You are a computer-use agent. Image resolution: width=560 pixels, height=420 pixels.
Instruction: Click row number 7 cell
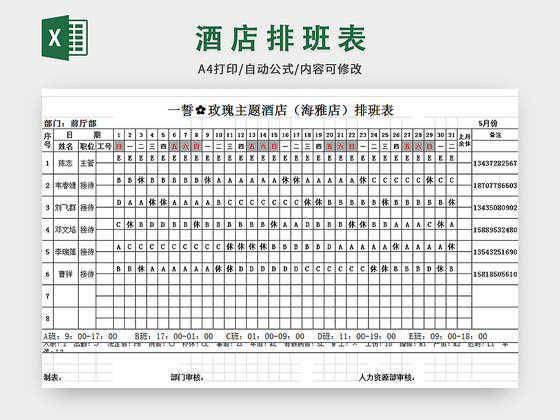48,296
